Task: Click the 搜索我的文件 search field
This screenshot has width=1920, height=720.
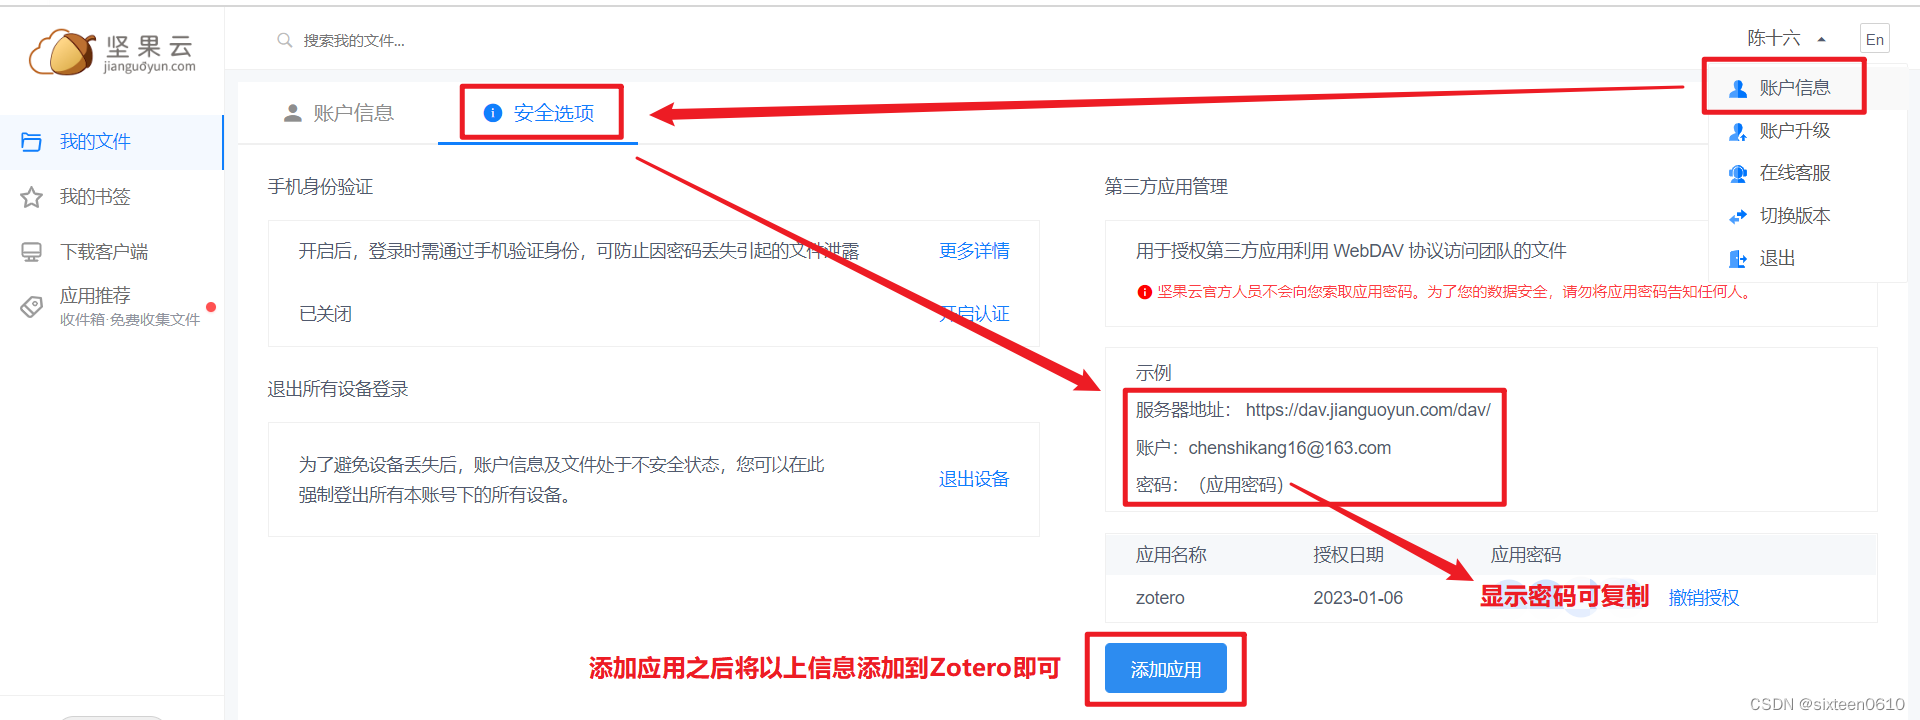Action: (x=354, y=40)
